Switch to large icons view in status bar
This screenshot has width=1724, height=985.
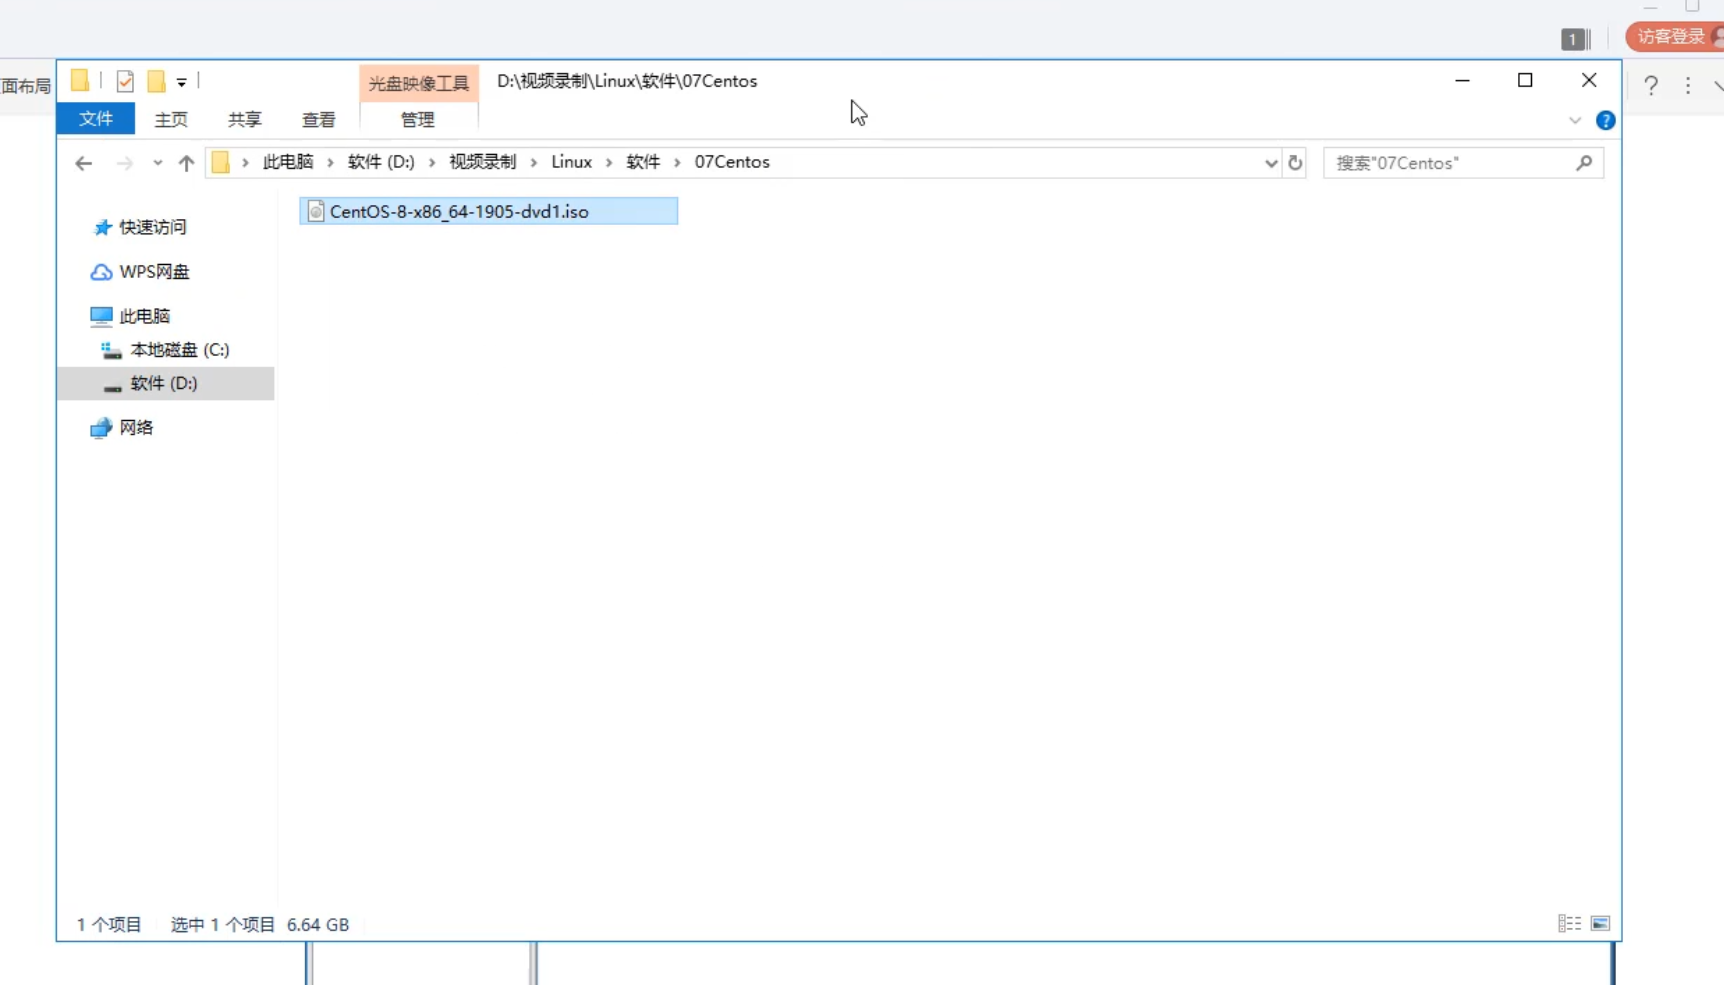point(1600,924)
